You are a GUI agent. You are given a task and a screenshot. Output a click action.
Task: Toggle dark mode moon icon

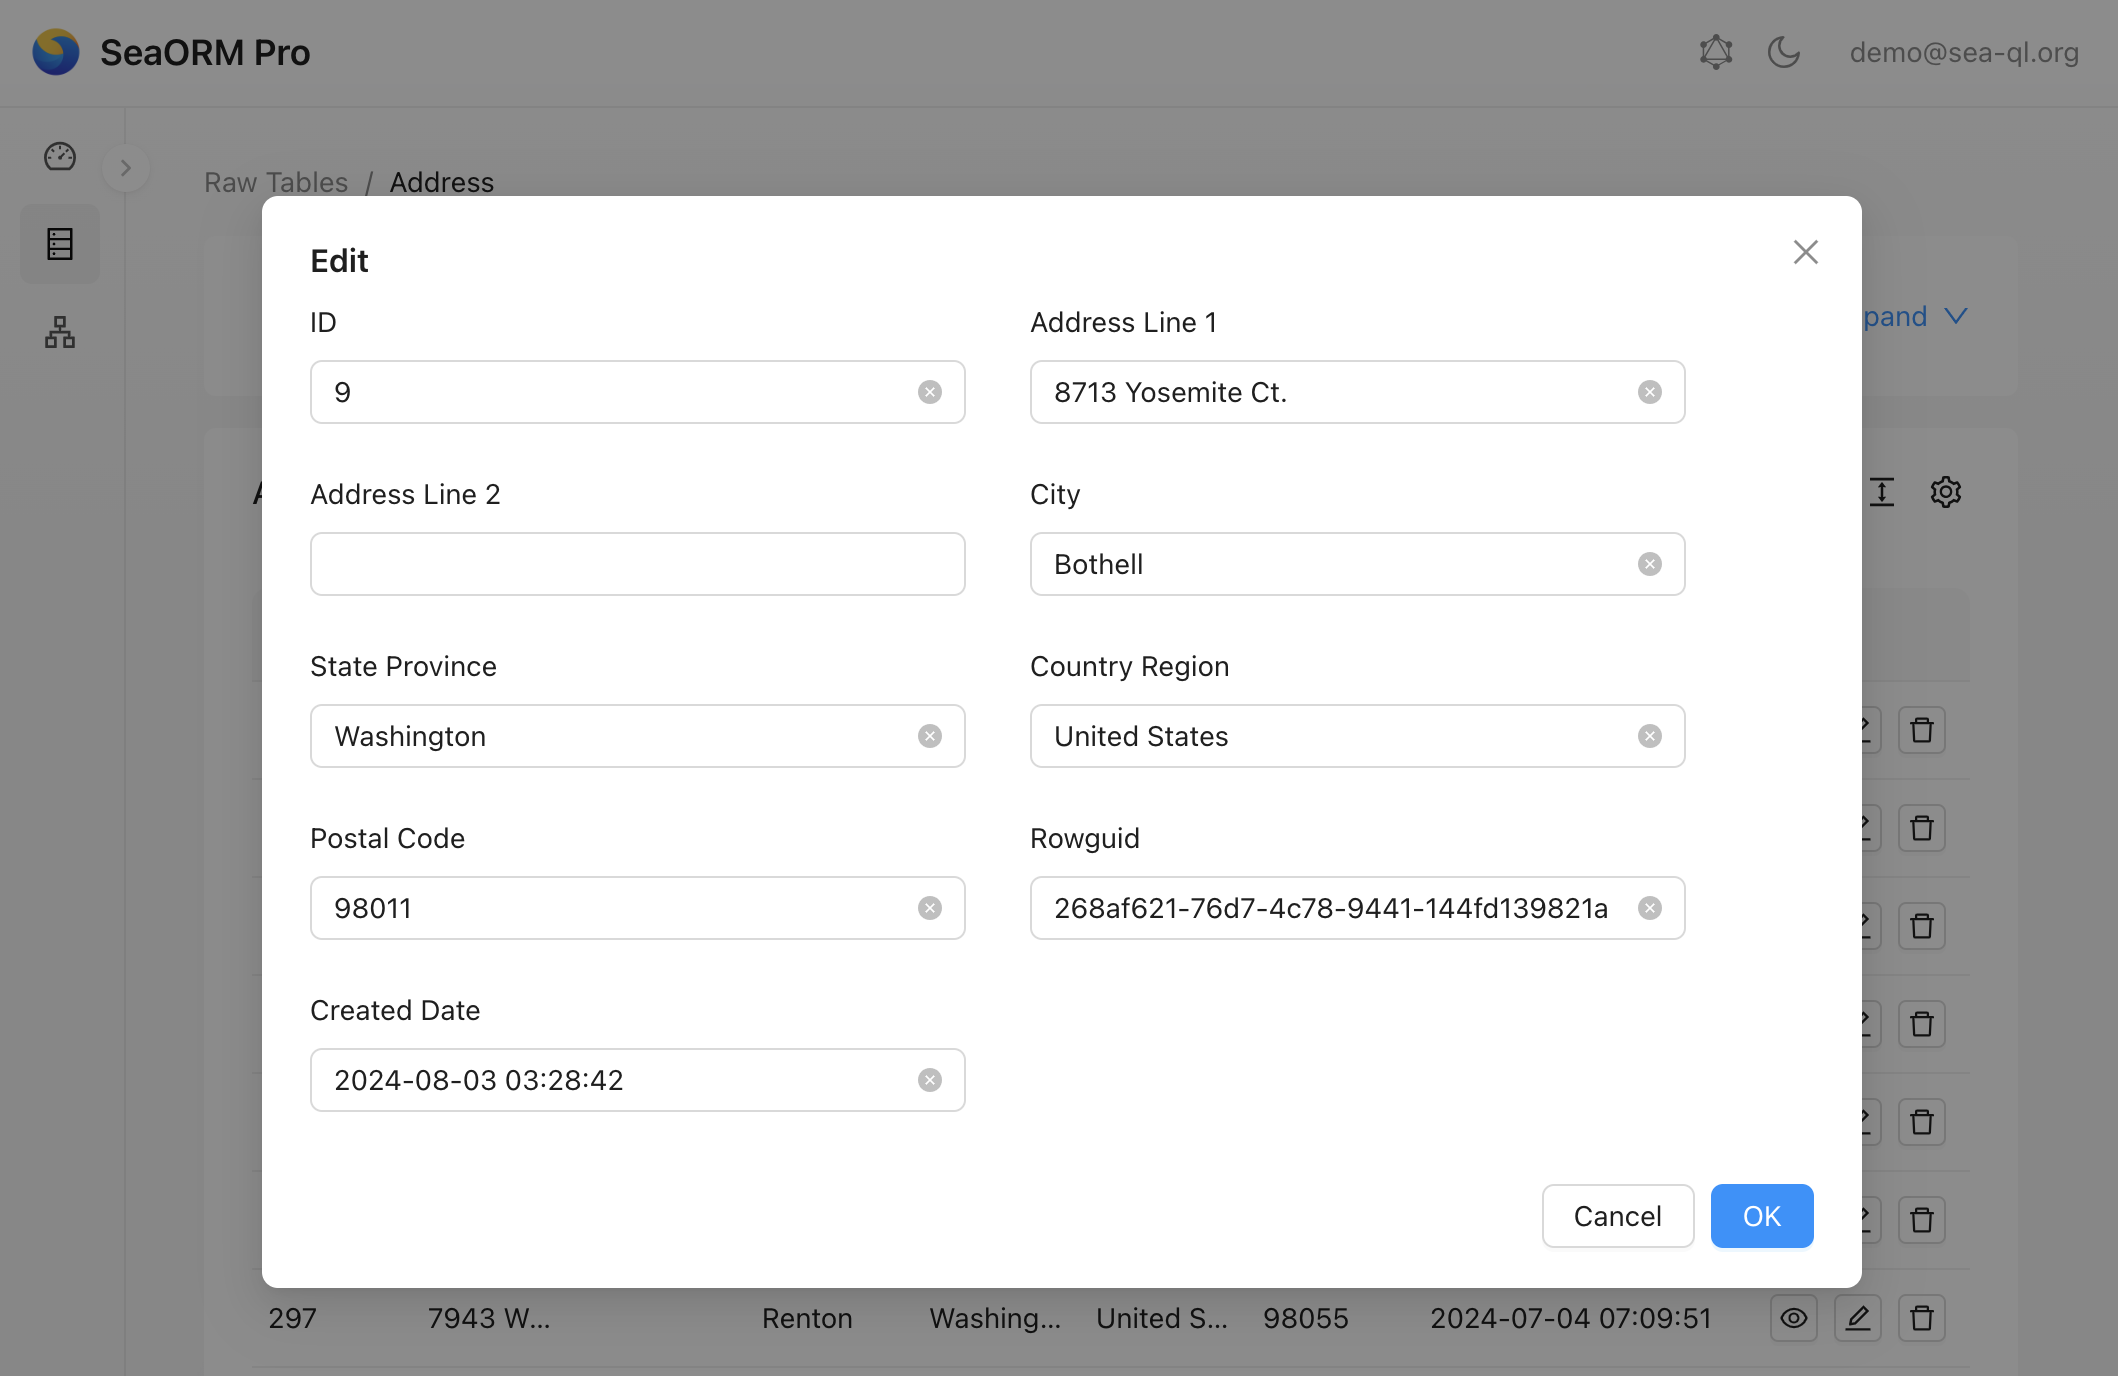(1783, 52)
